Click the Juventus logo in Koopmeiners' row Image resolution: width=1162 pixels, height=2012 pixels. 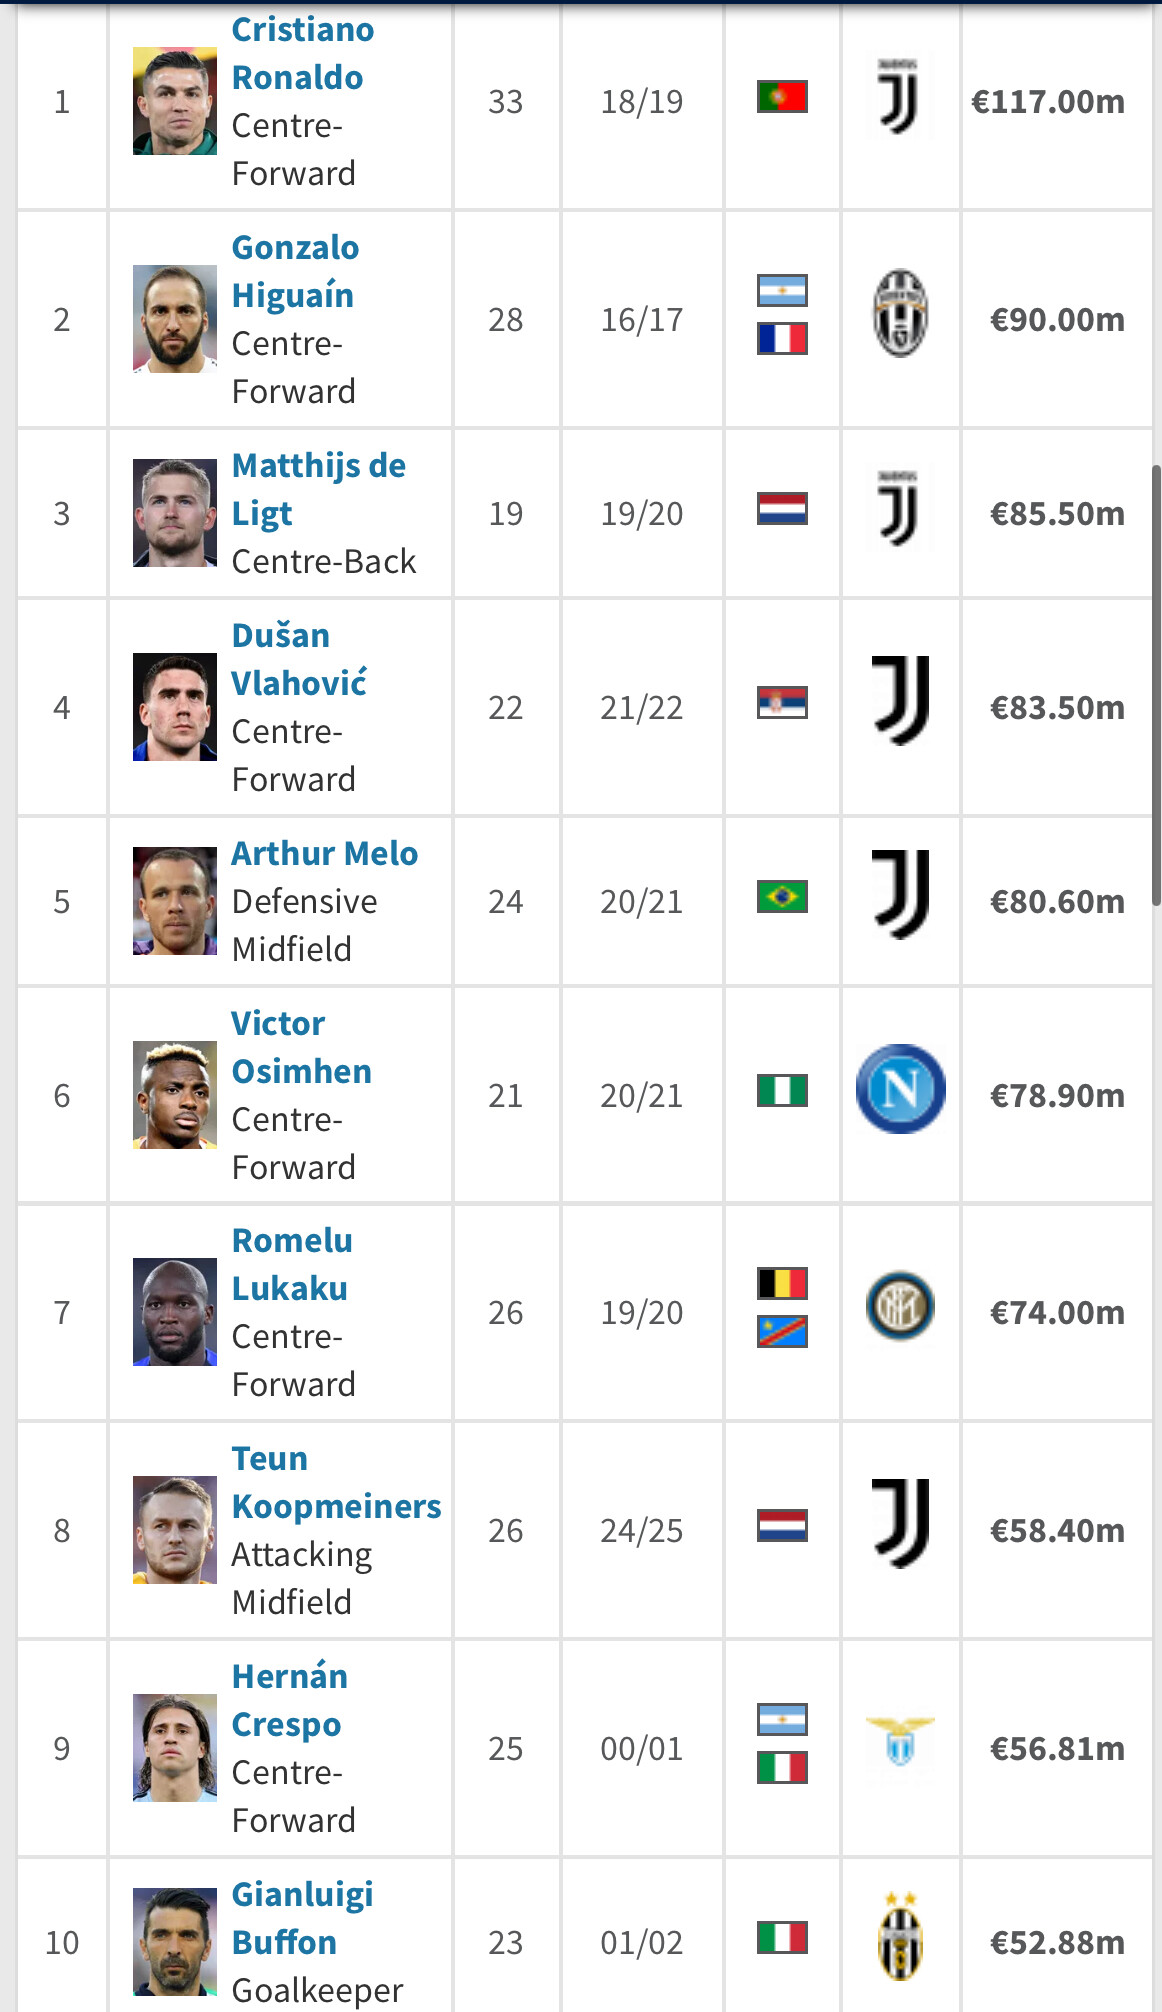(900, 1524)
